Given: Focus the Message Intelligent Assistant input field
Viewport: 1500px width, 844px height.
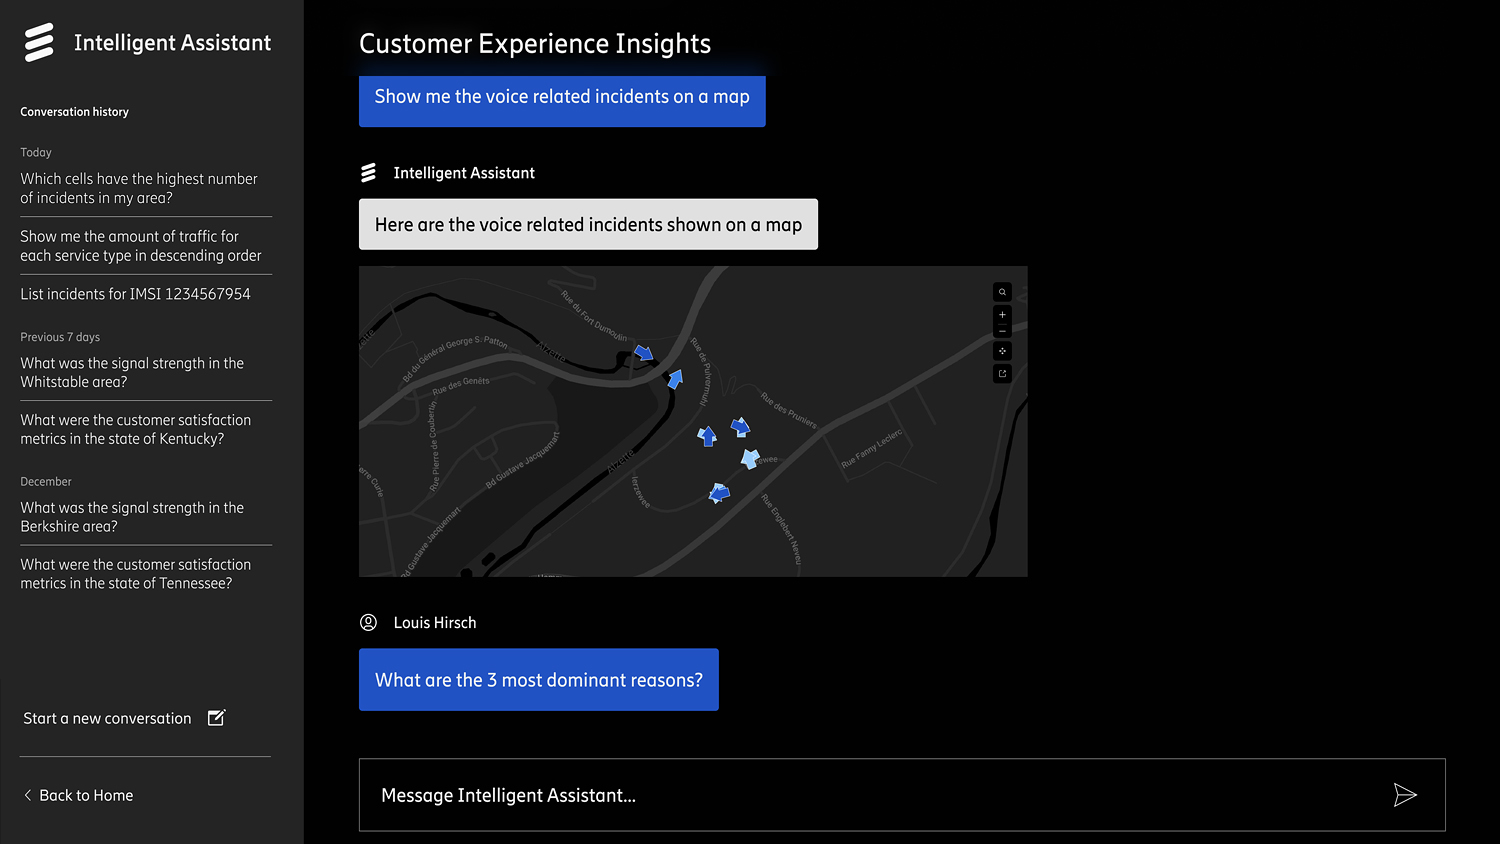Looking at the screenshot, I should point(870,795).
